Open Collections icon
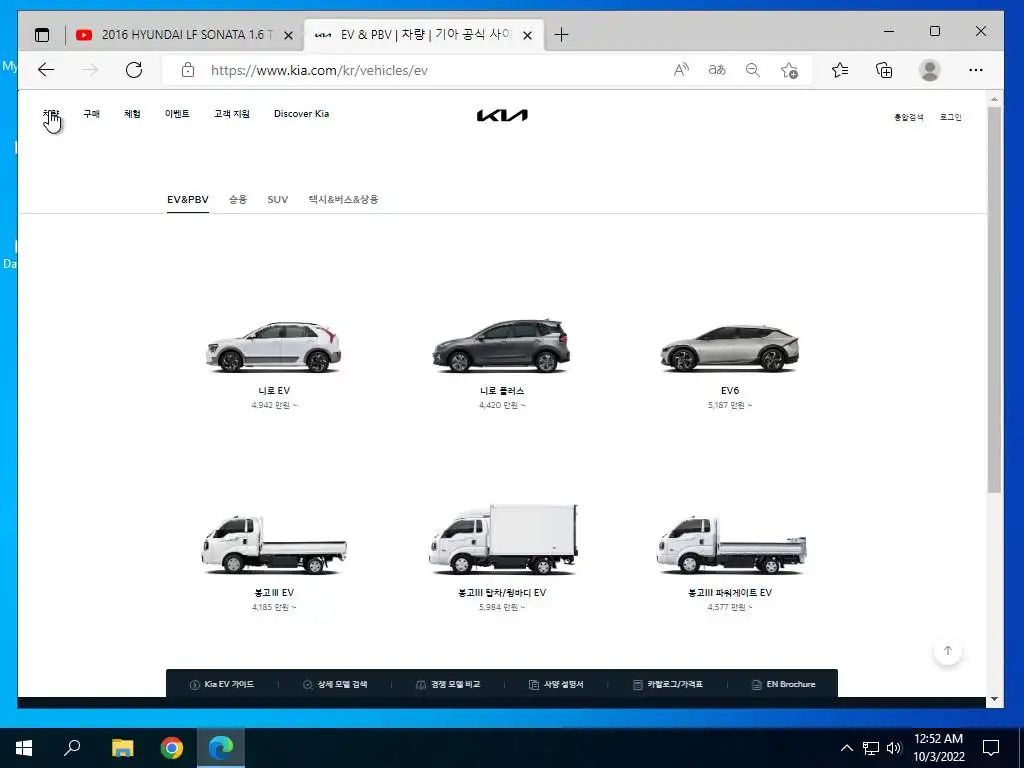The height and width of the screenshot is (768, 1024). (x=884, y=70)
